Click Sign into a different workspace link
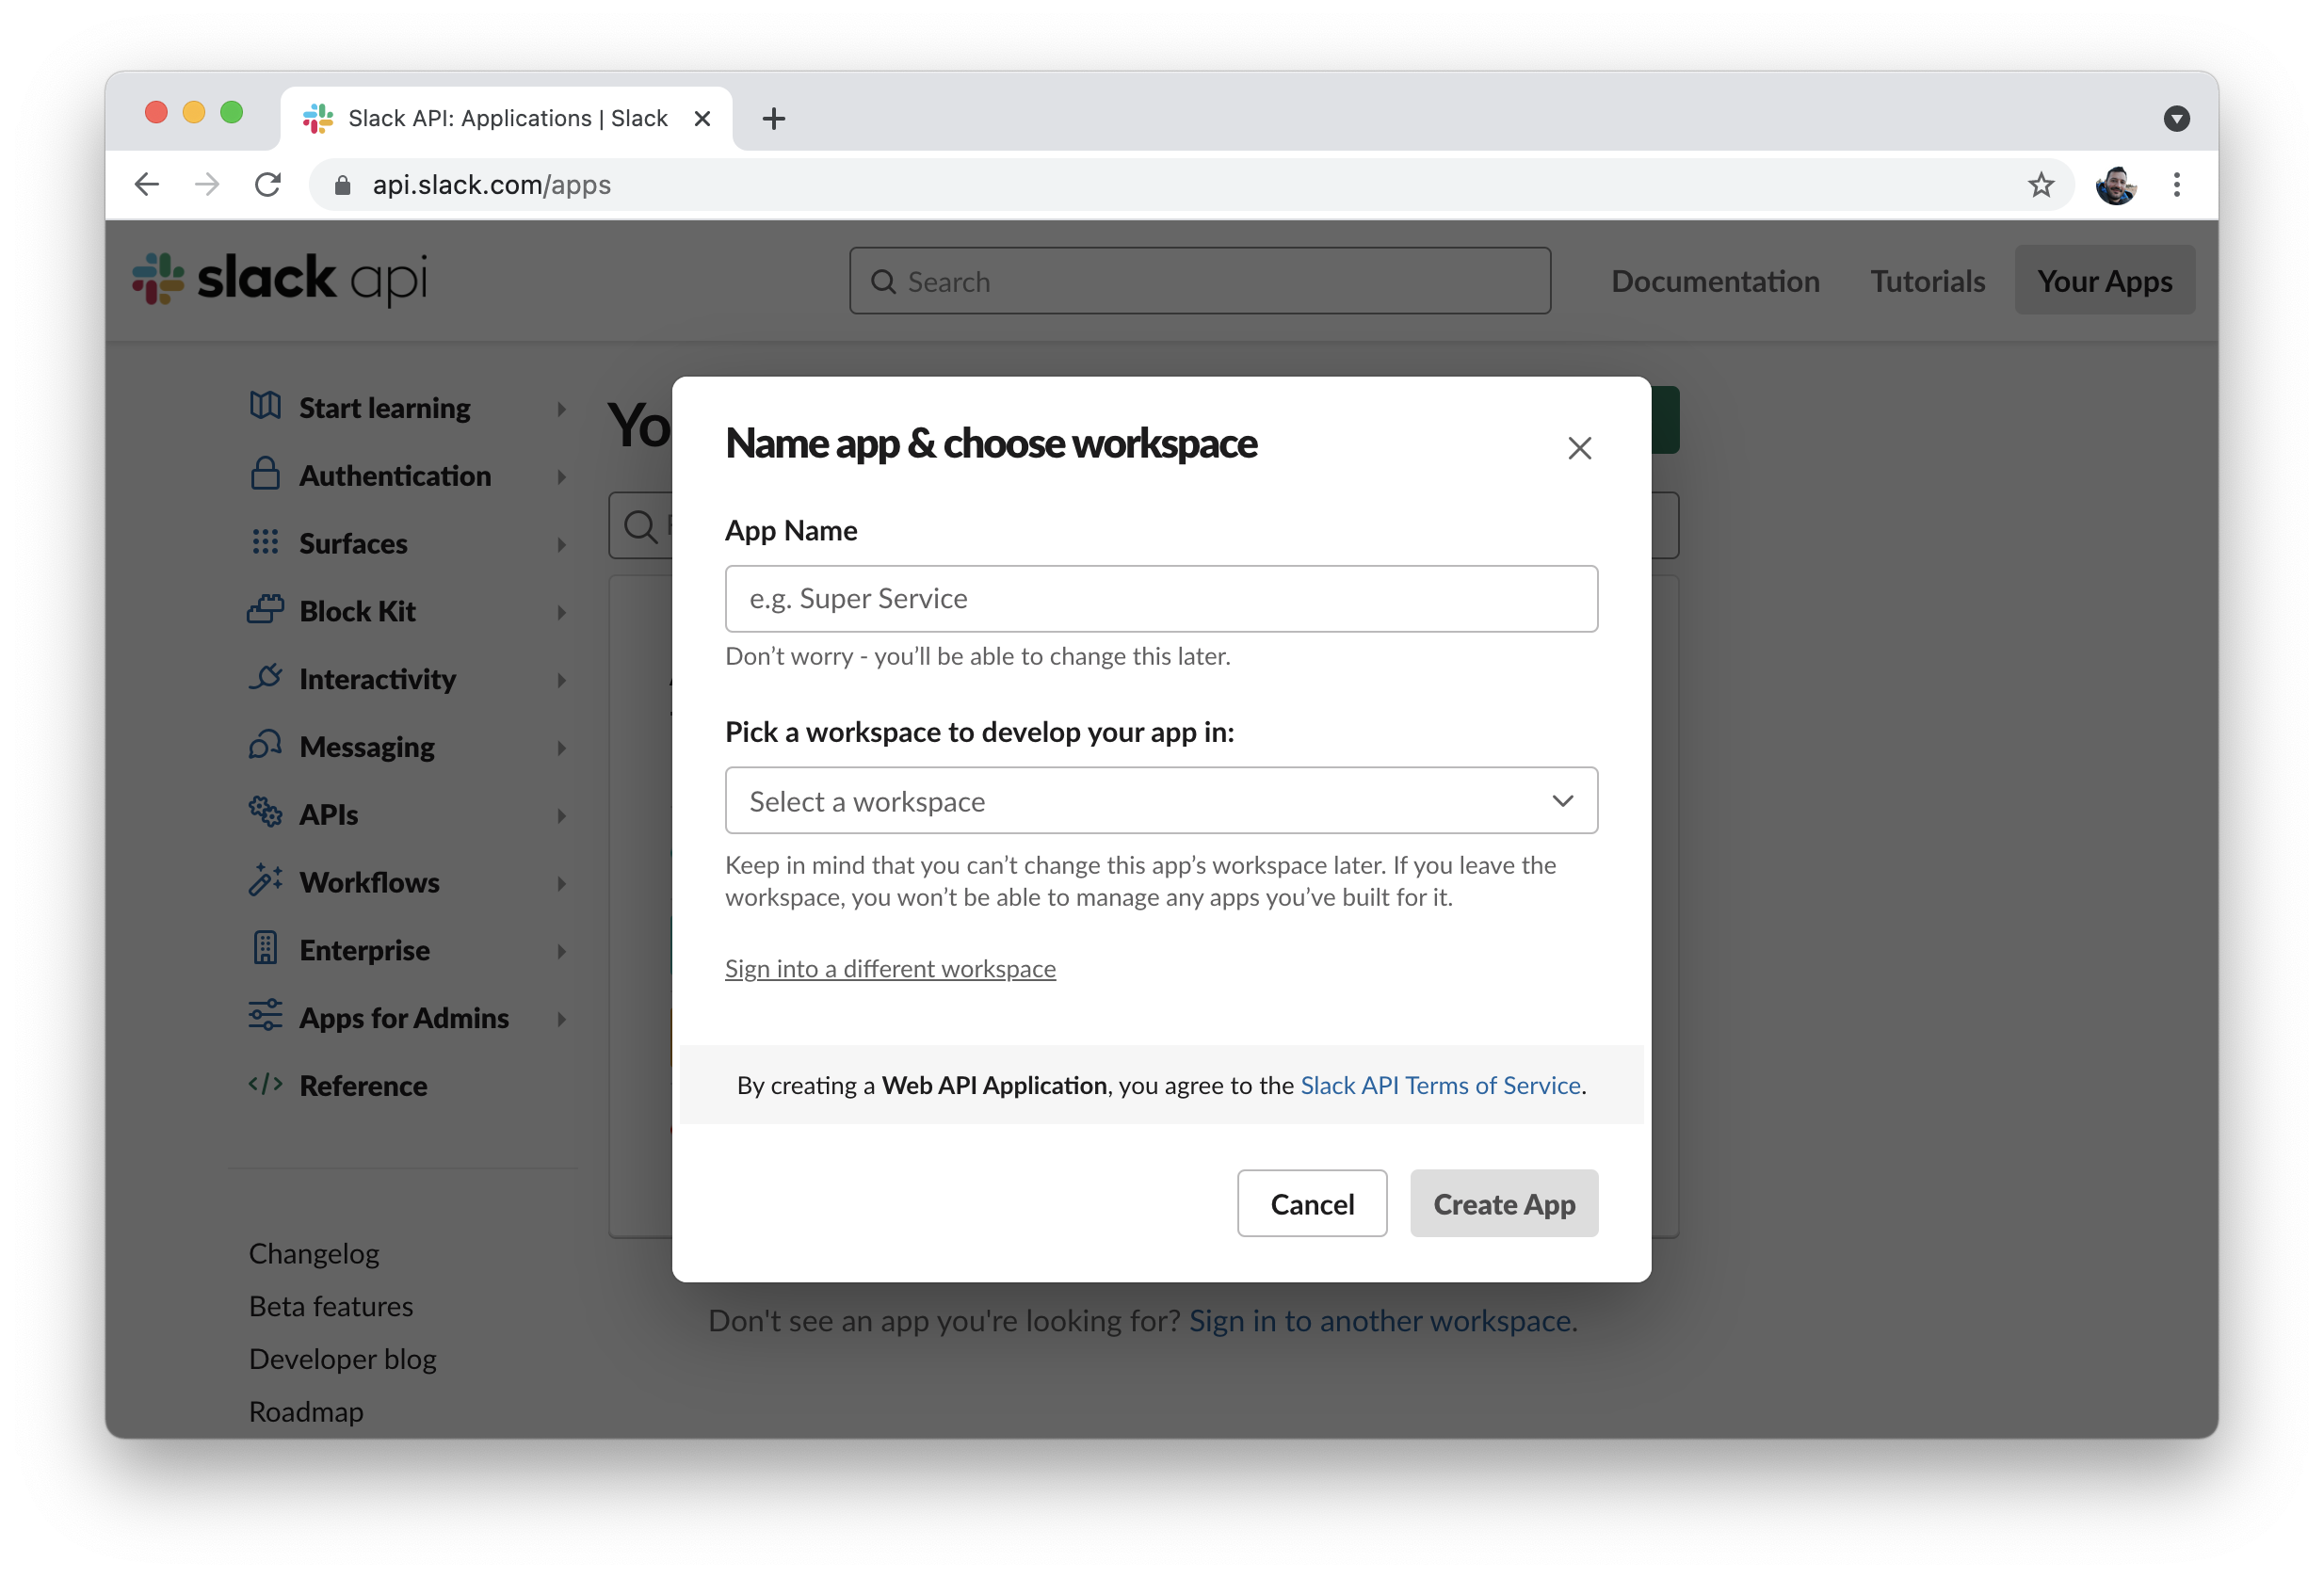Screen dimensions: 2324x1578 (x=890, y=969)
